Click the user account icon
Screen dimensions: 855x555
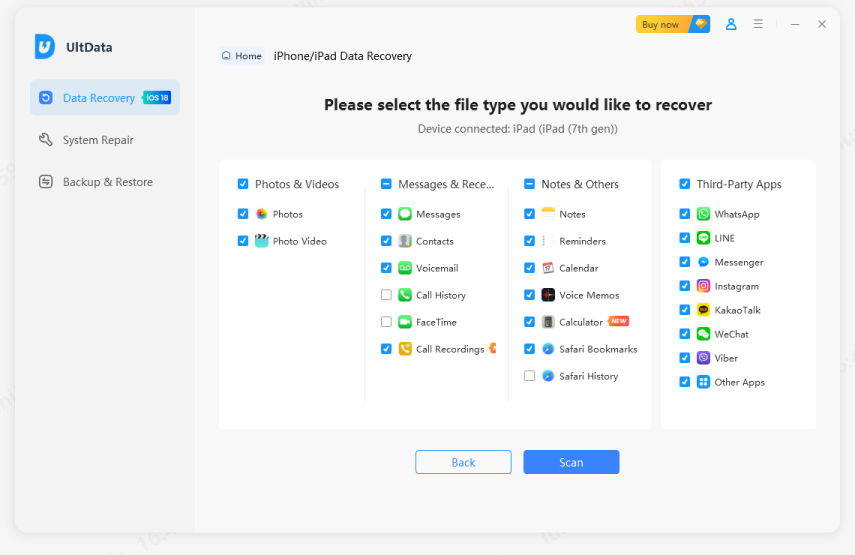tap(731, 24)
